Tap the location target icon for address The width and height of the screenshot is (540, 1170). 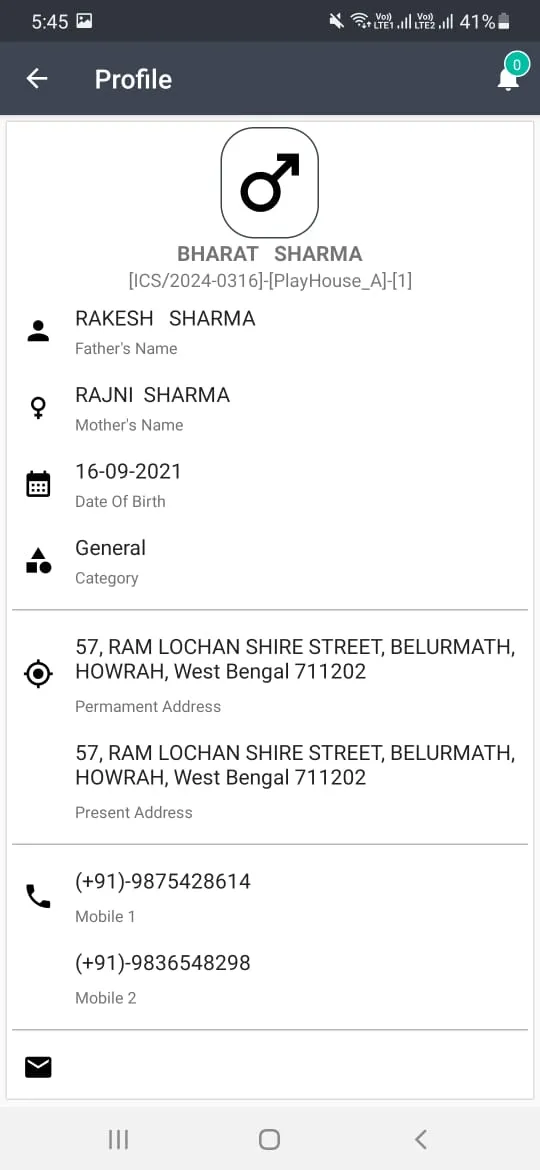(x=38, y=674)
